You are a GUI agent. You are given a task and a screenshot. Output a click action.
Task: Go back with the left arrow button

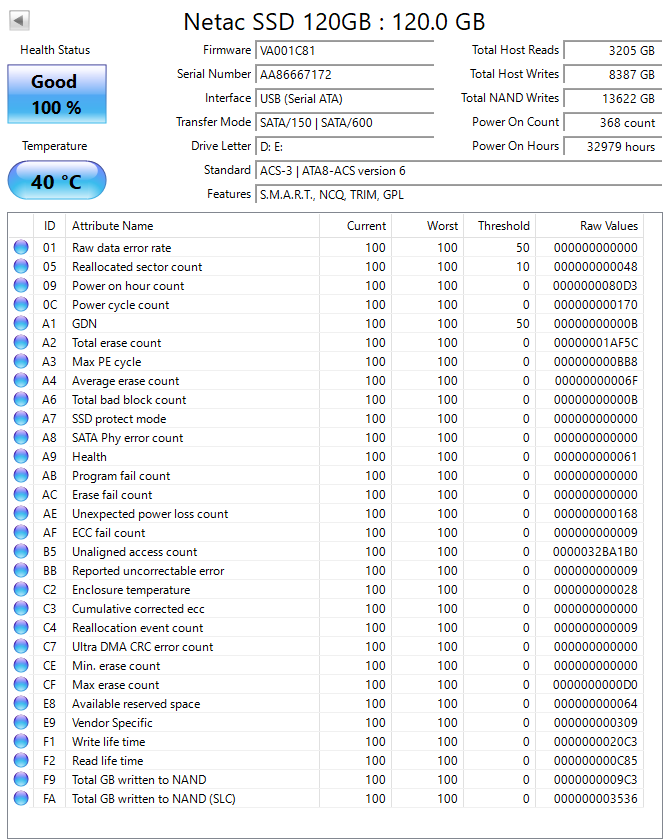(x=19, y=21)
